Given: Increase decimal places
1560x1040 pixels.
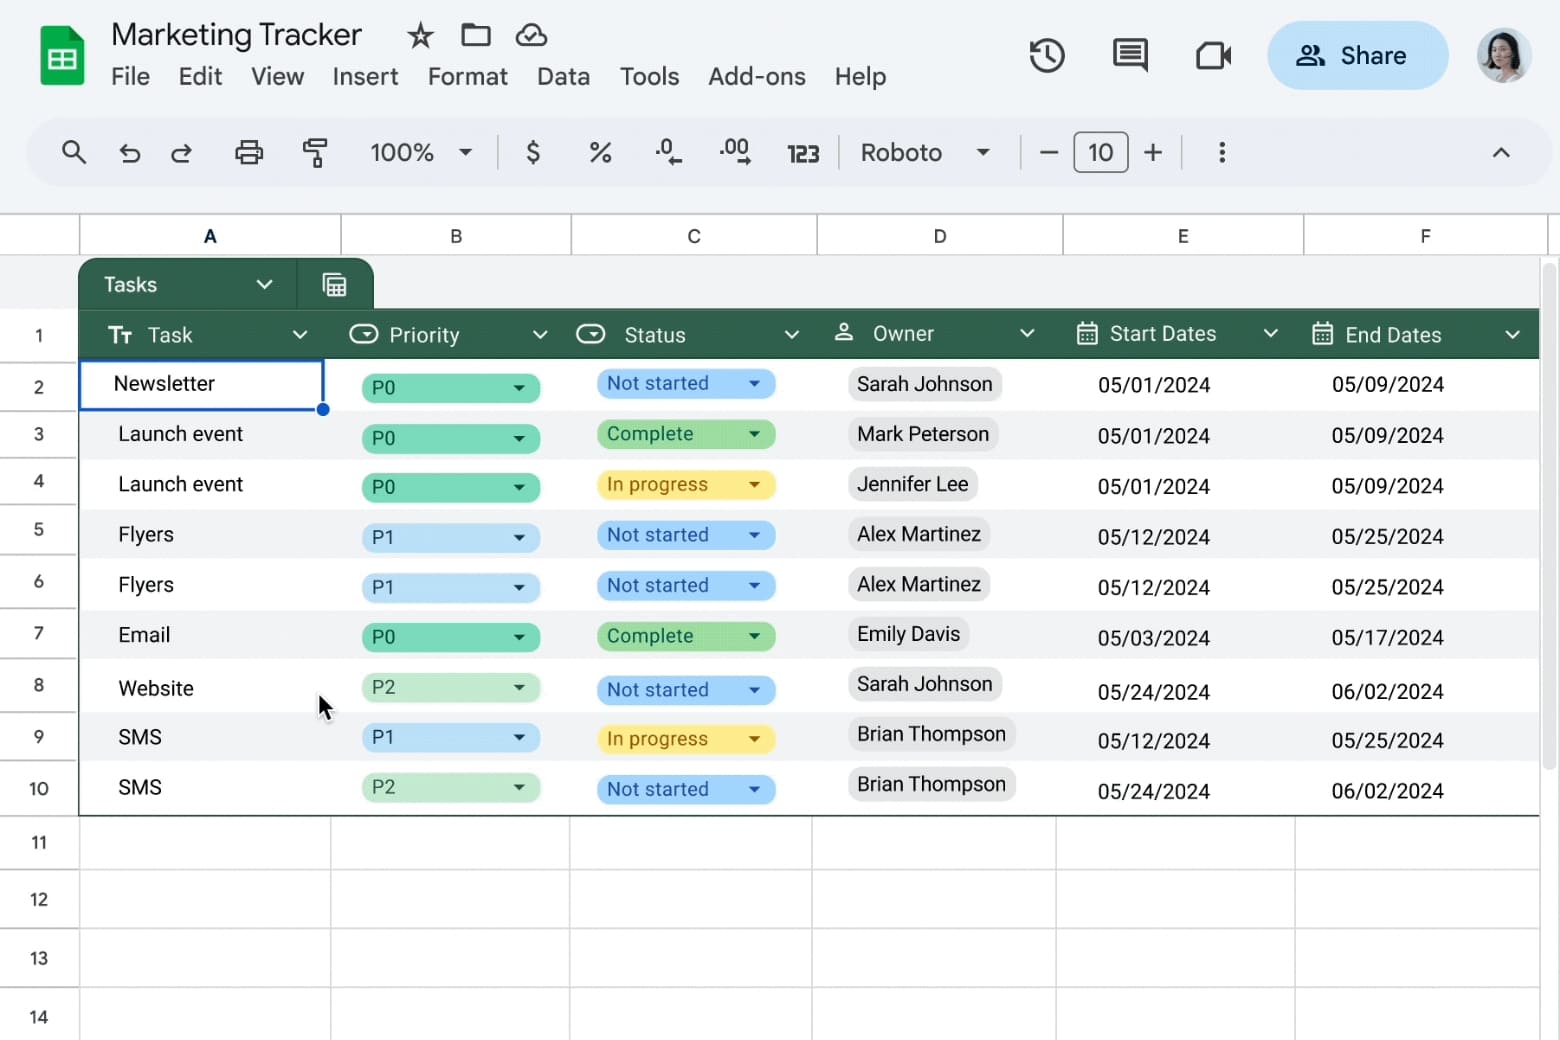Looking at the screenshot, I should point(735,152).
